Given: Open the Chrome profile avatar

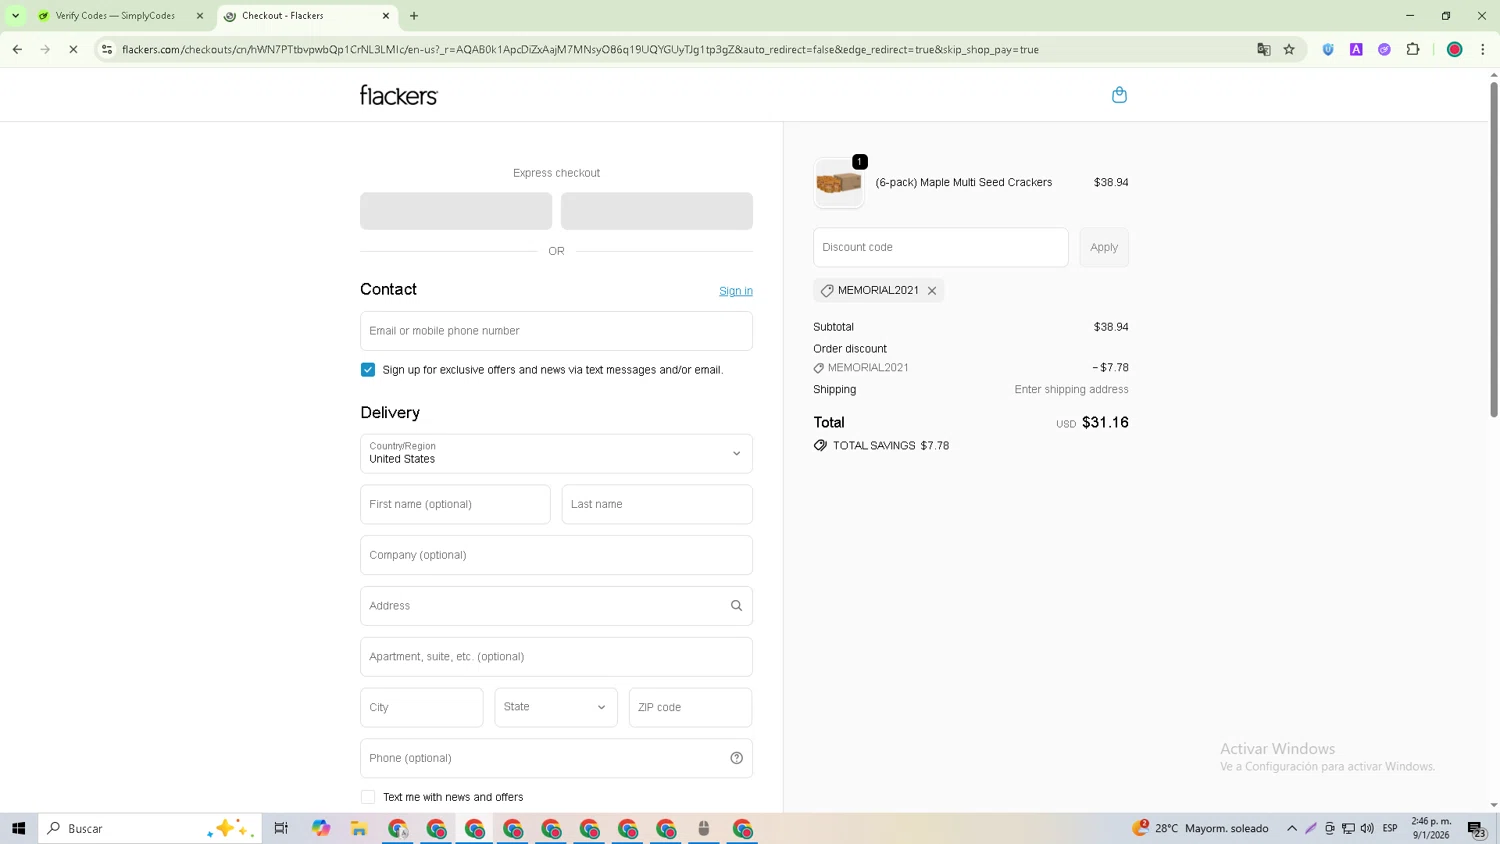Looking at the screenshot, I should [x=1455, y=49].
